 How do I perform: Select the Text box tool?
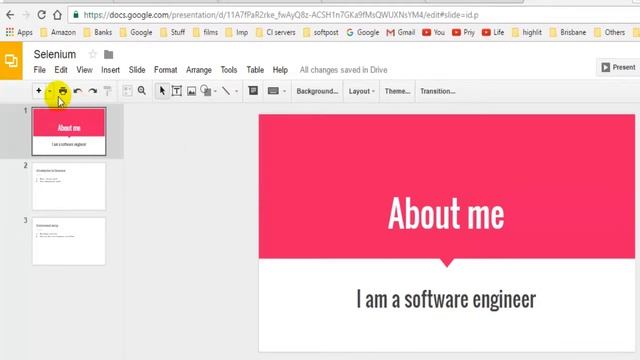point(177,91)
